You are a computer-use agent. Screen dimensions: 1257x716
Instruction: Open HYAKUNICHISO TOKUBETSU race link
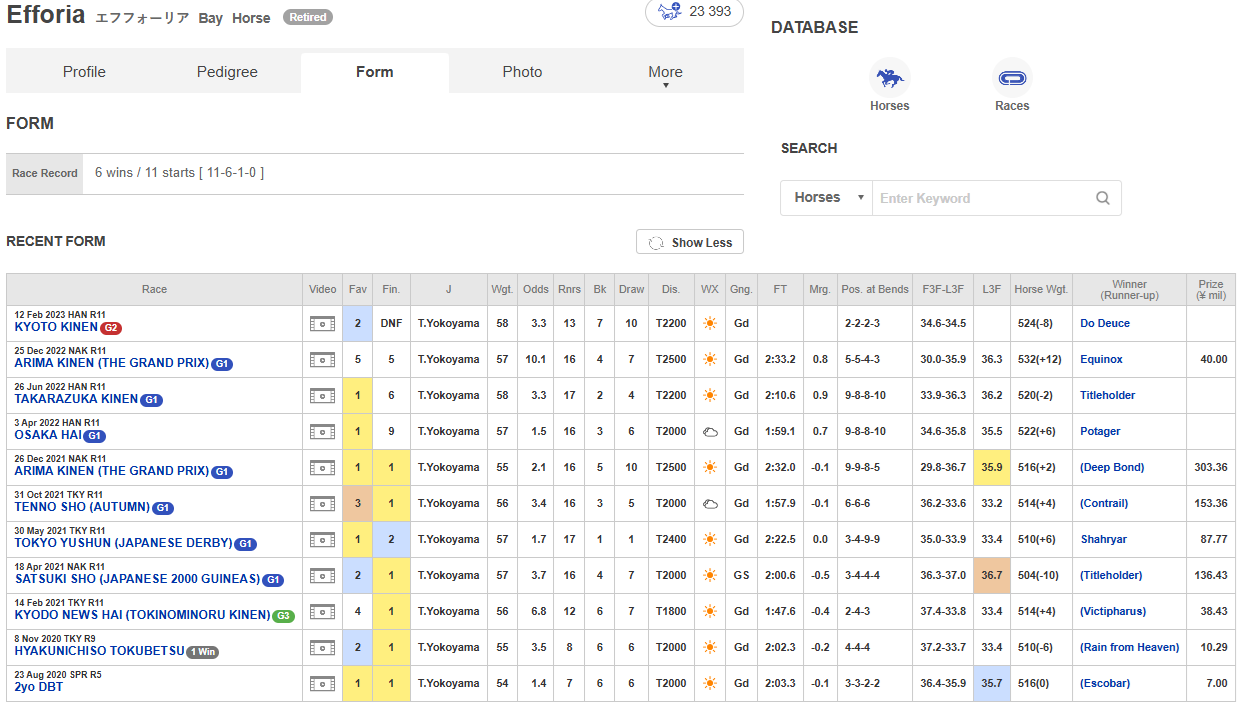click(x=99, y=652)
